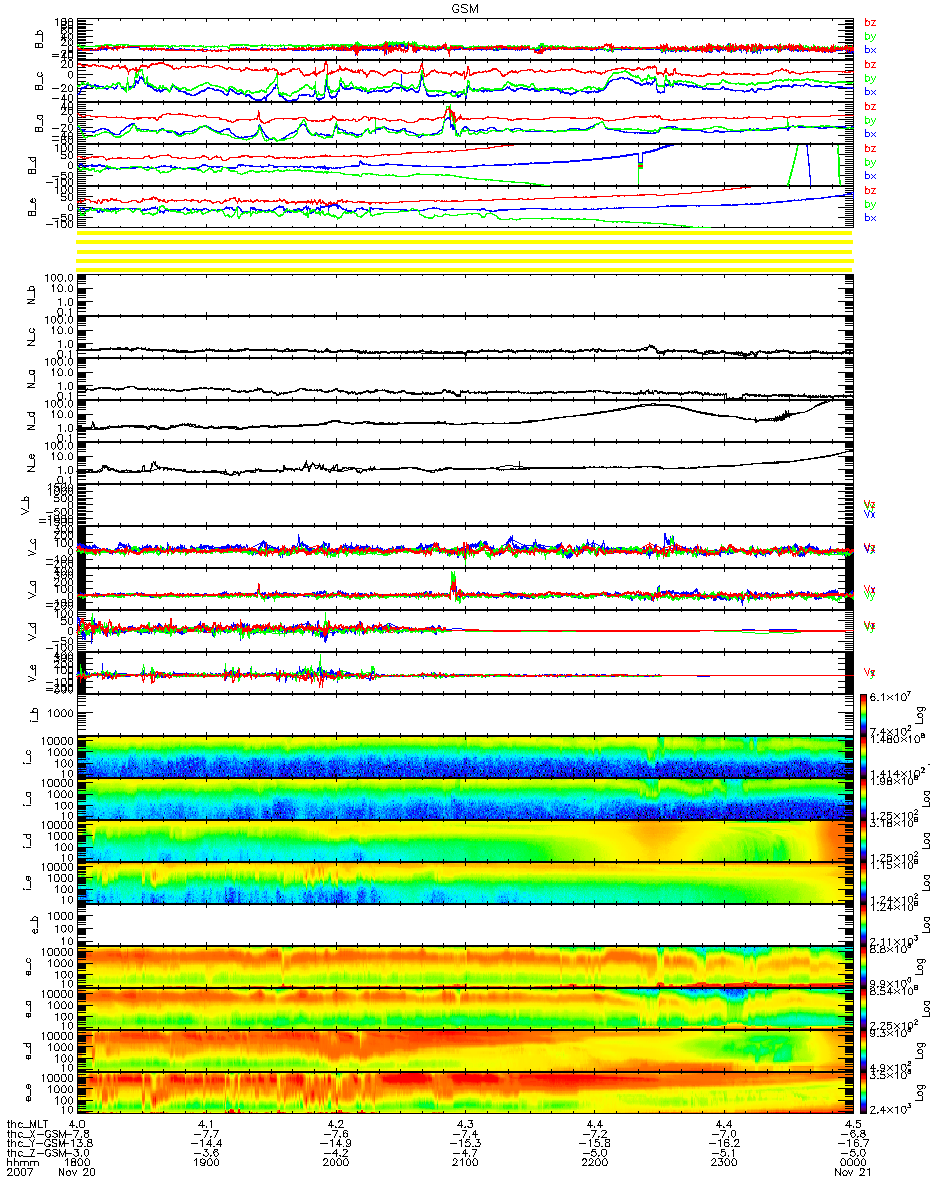This screenshot has width=930, height=1200.
Task: Click the -14.4 Y-GSM value
Action: [207, 1145]
